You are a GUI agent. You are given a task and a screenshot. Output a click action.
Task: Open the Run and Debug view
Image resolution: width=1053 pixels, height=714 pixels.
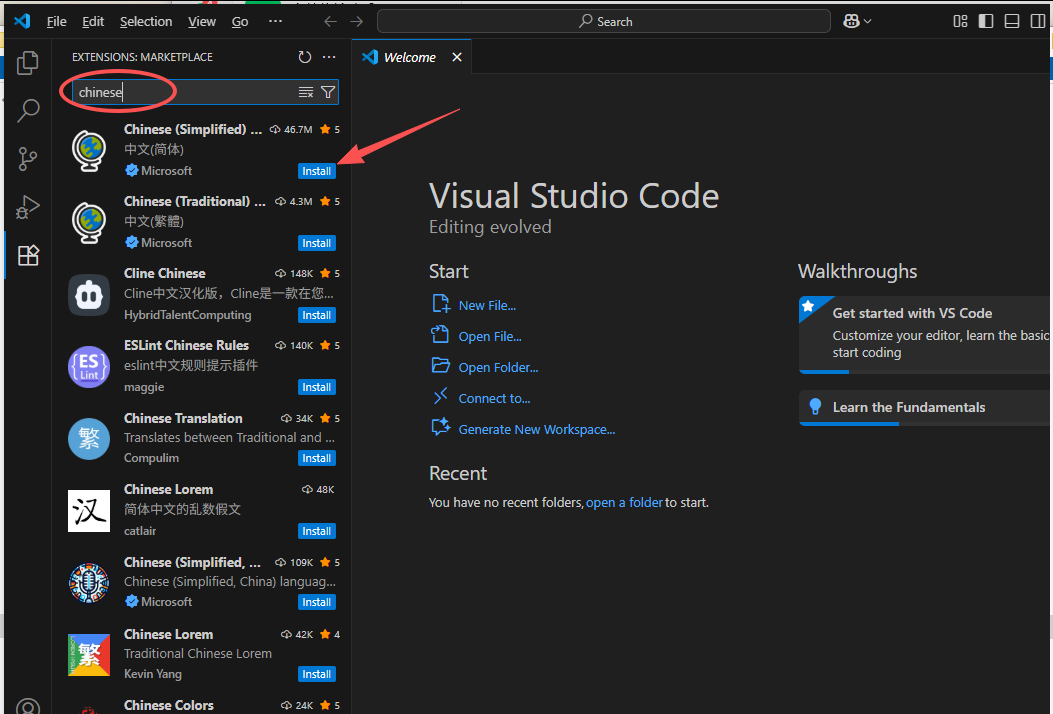(28, 207)
